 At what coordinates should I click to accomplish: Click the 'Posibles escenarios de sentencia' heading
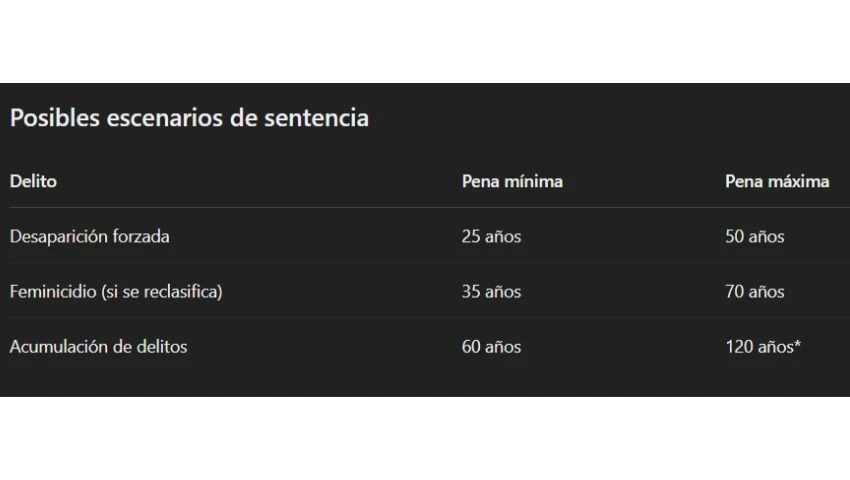click(x=189, y=118)
